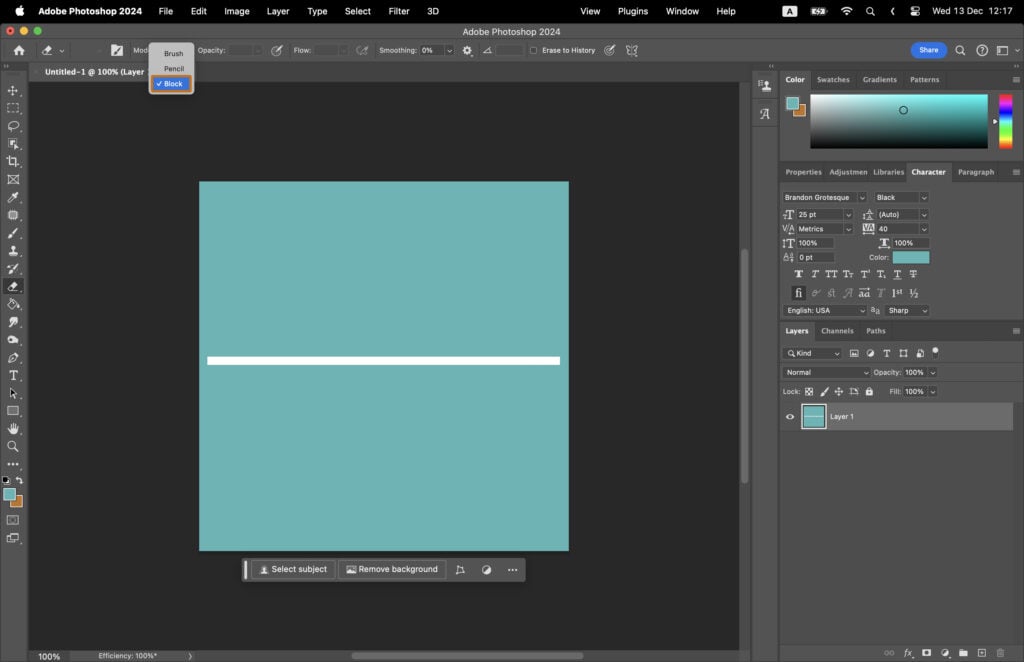Click the foreground color swatch at toolbar bottom
Screen dimensions: 1024x662
[x=10, y=494]
